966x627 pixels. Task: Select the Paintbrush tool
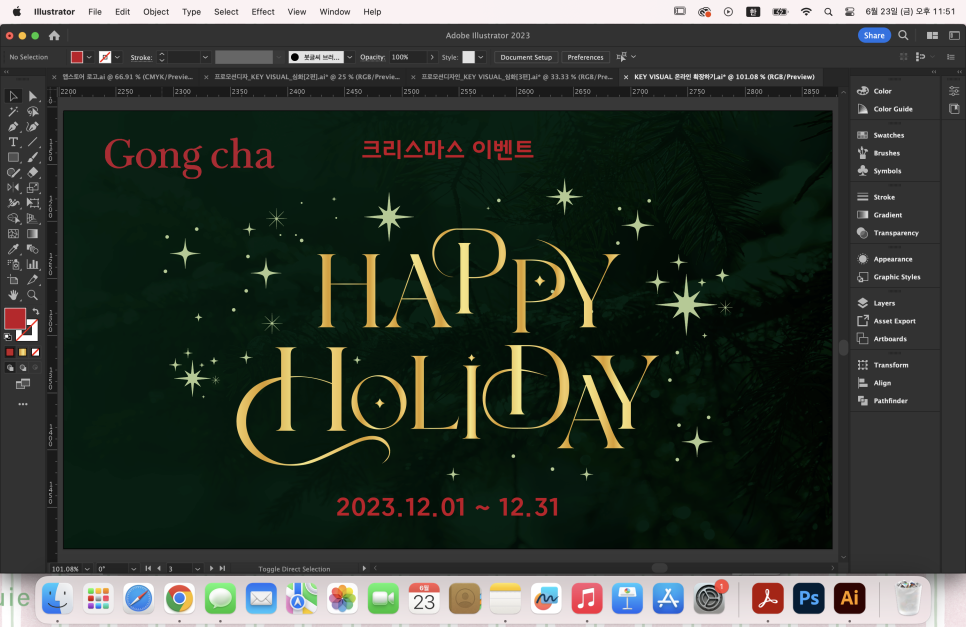pos(33,158)
